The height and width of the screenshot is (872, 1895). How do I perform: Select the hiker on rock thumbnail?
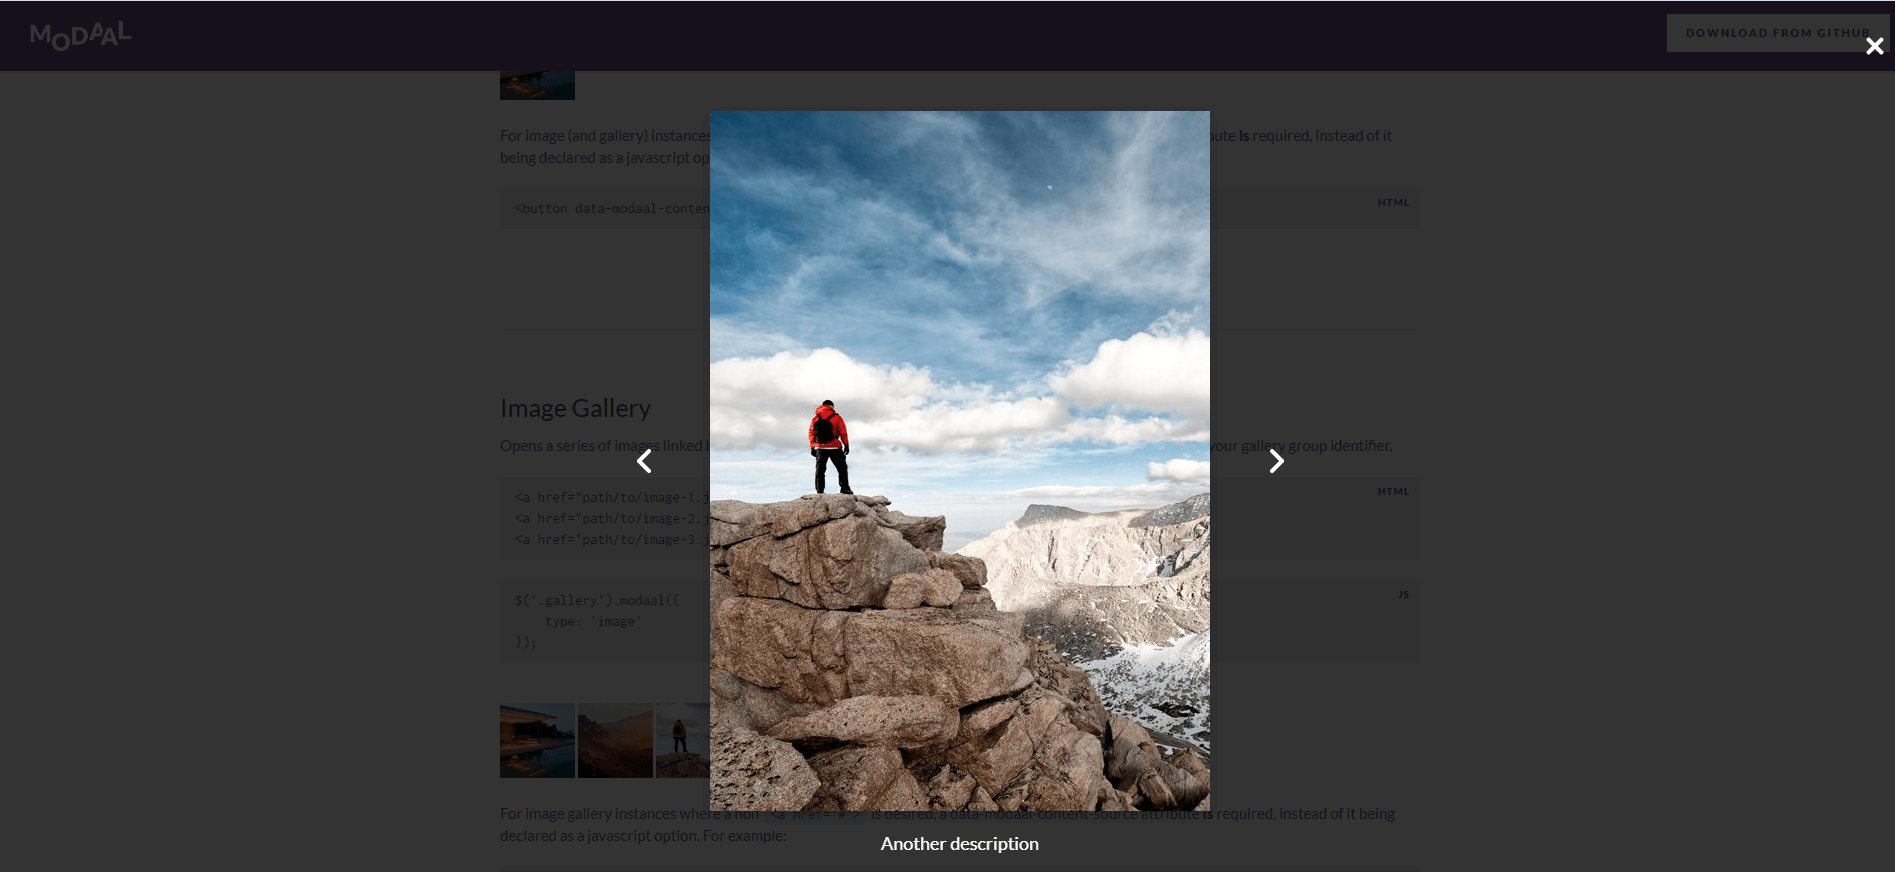[683, 740]
